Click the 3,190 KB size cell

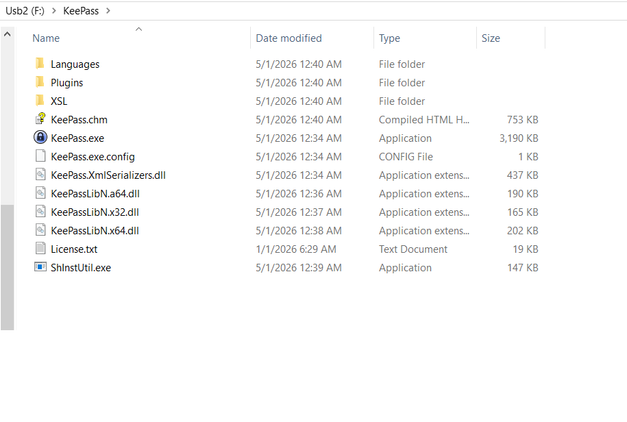(519, 138)
